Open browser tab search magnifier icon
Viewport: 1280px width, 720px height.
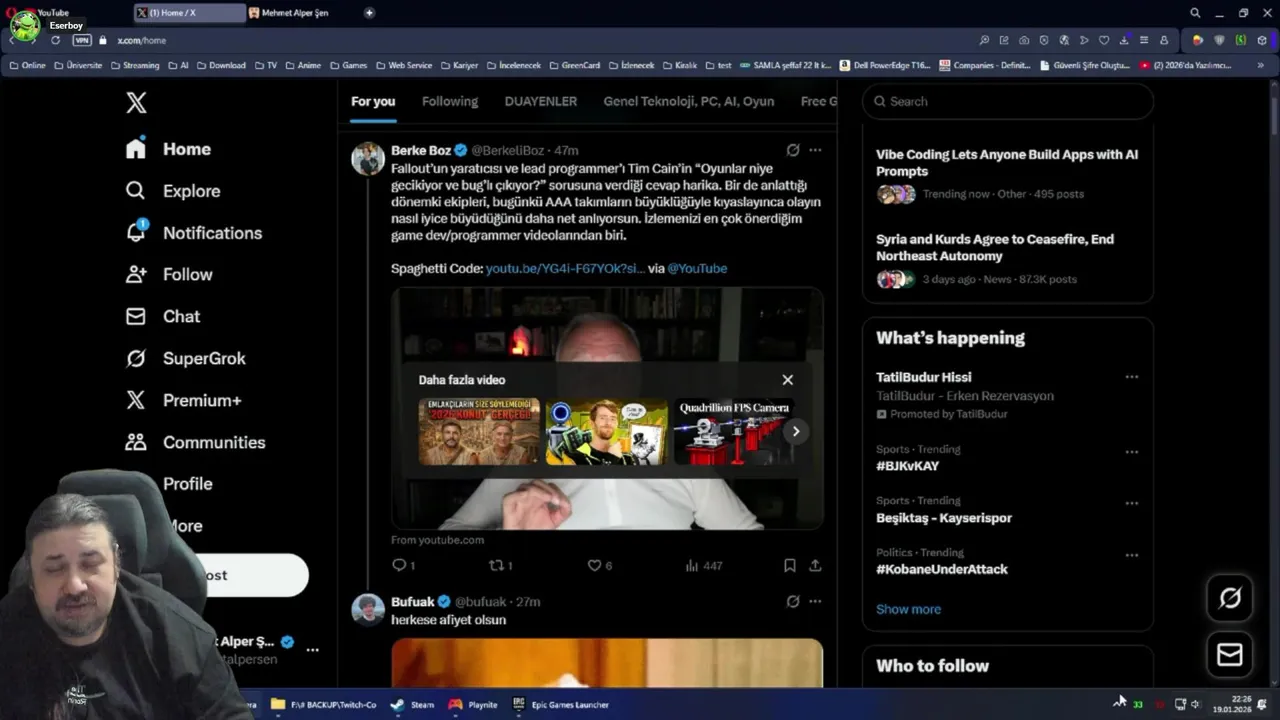(1195, 13)
